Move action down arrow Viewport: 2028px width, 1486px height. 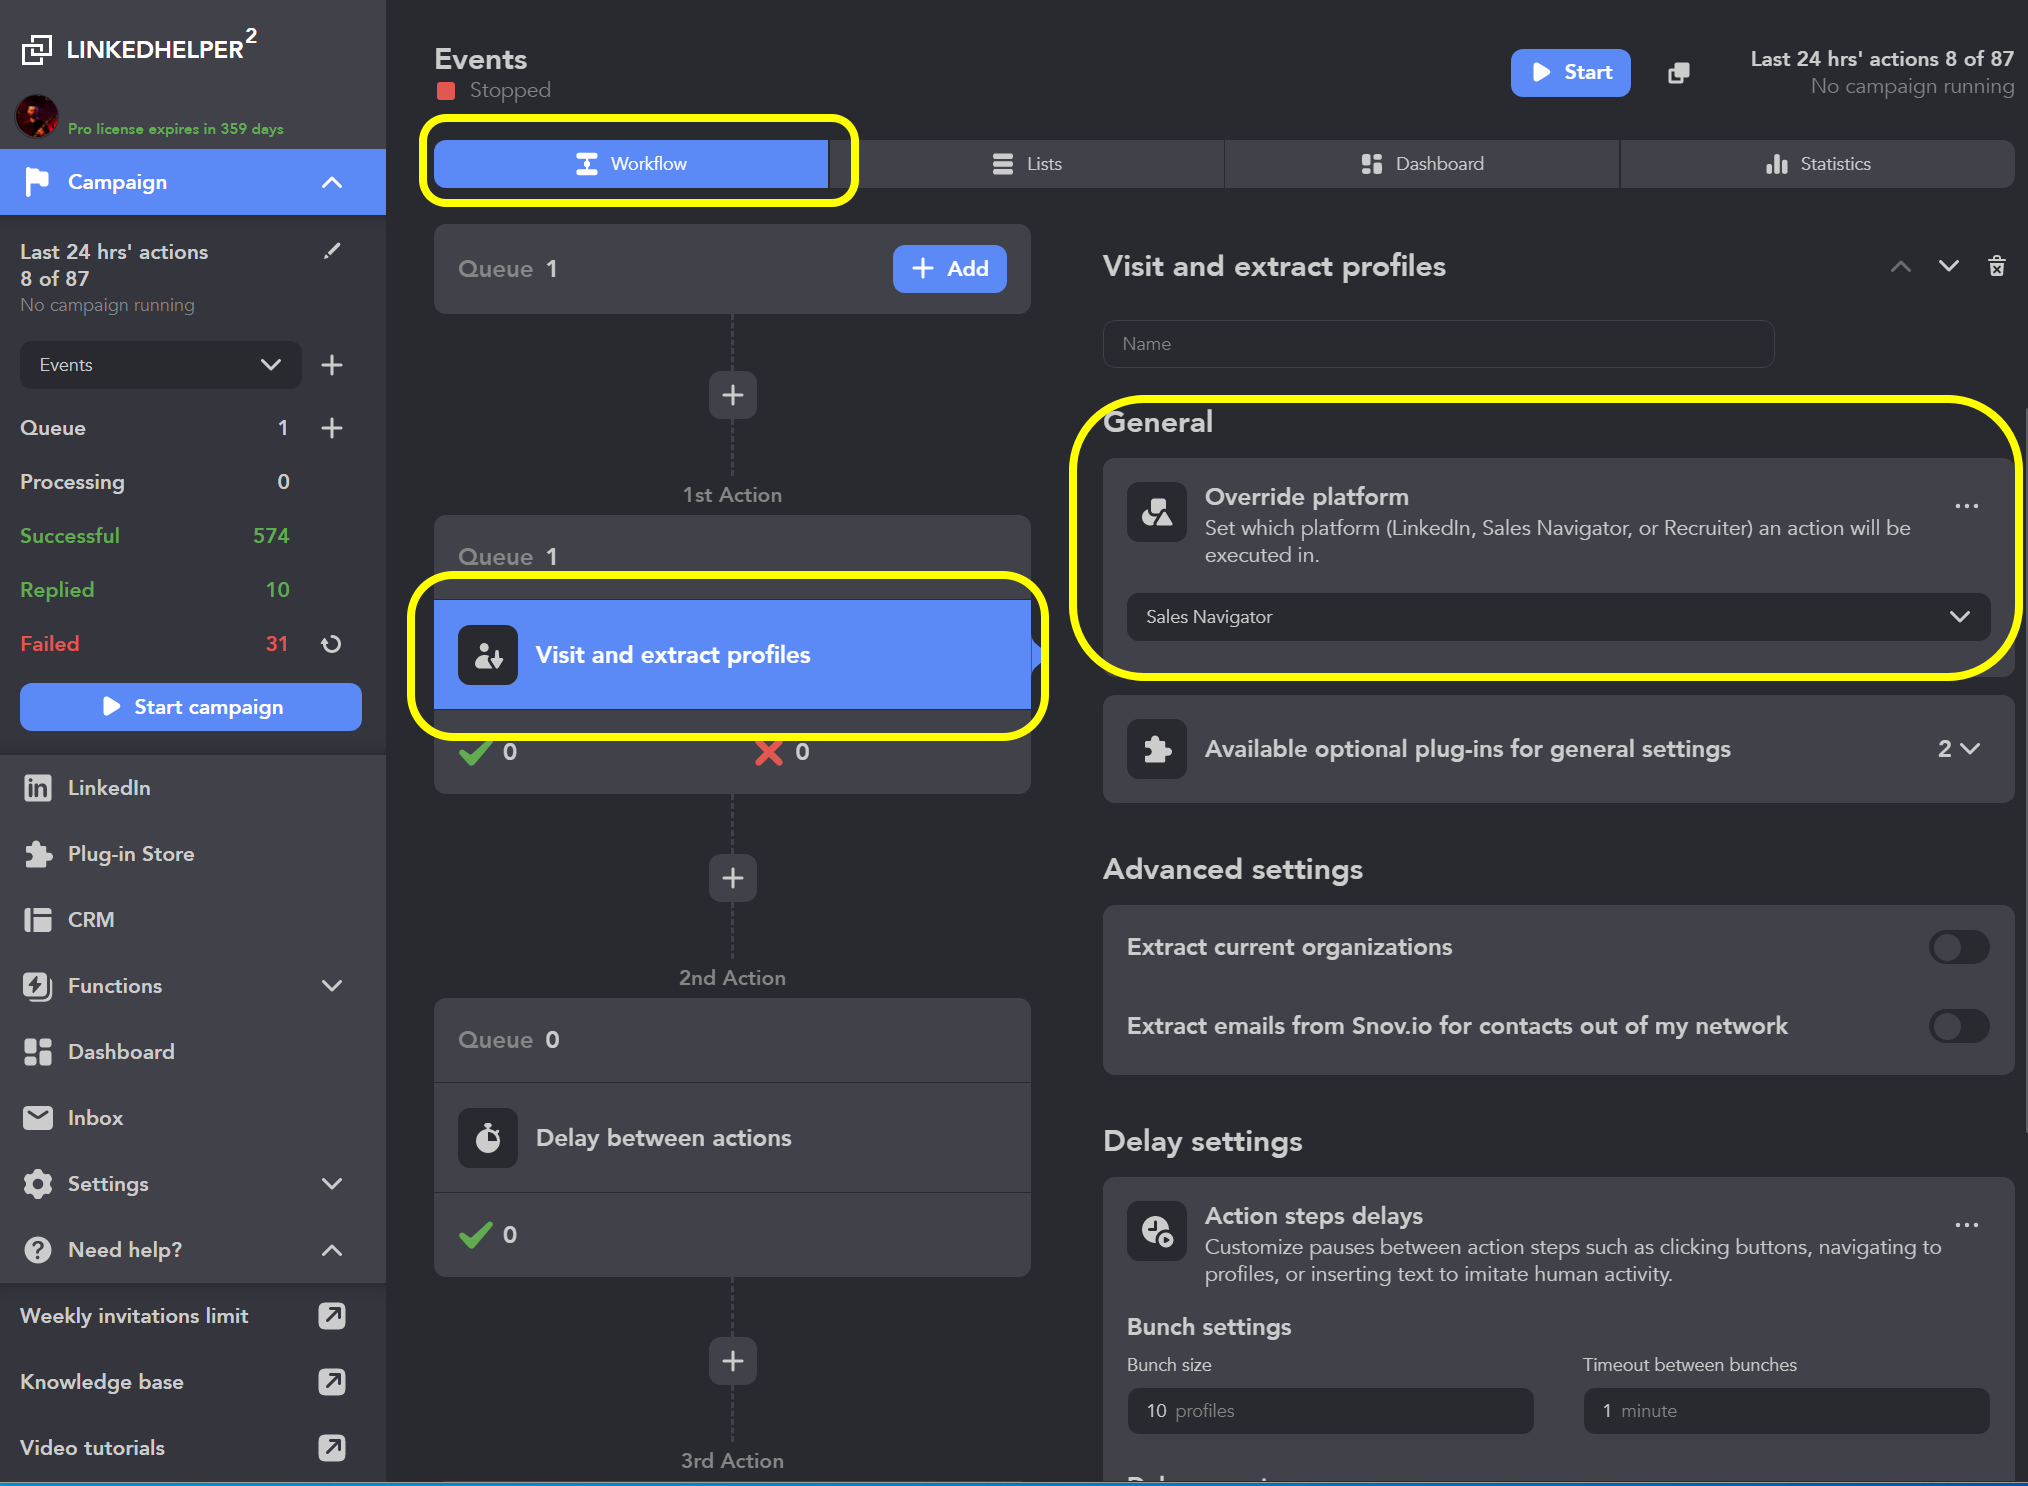1949,266
